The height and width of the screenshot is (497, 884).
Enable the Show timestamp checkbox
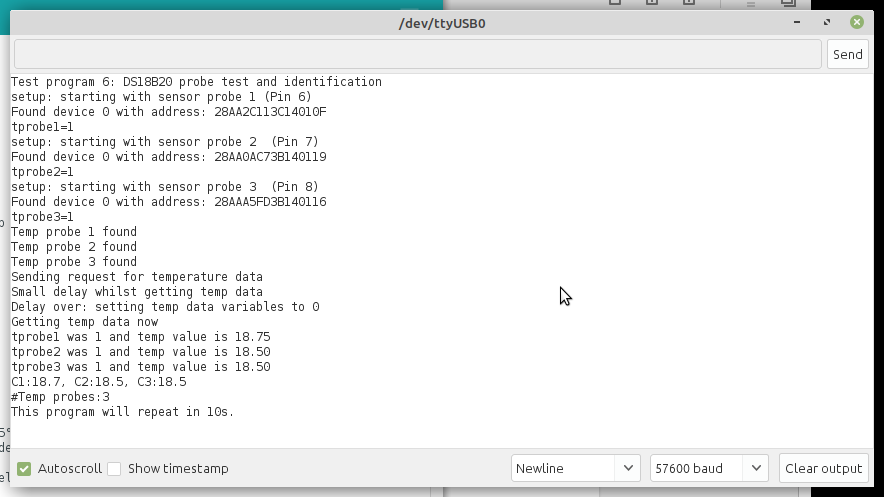point(114,468)
